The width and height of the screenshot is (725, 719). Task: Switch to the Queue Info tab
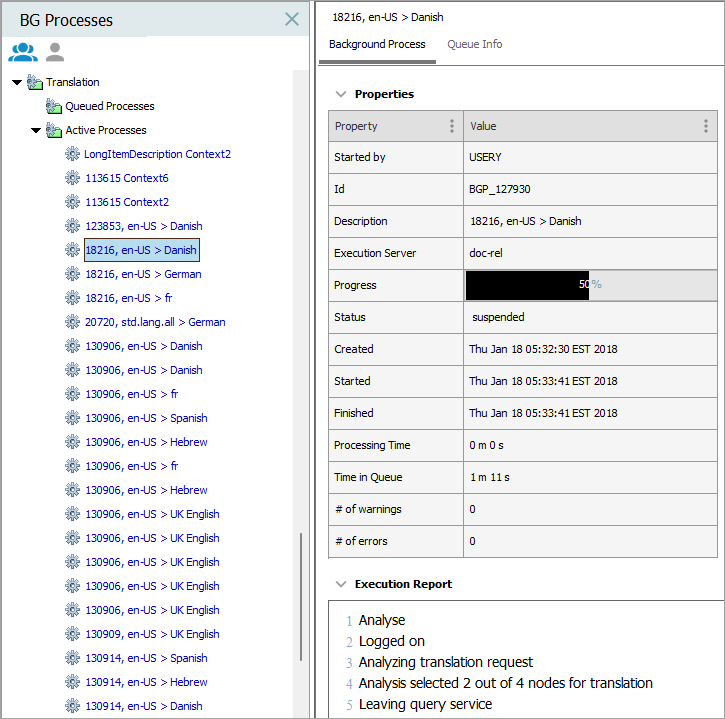click(474, 44)
